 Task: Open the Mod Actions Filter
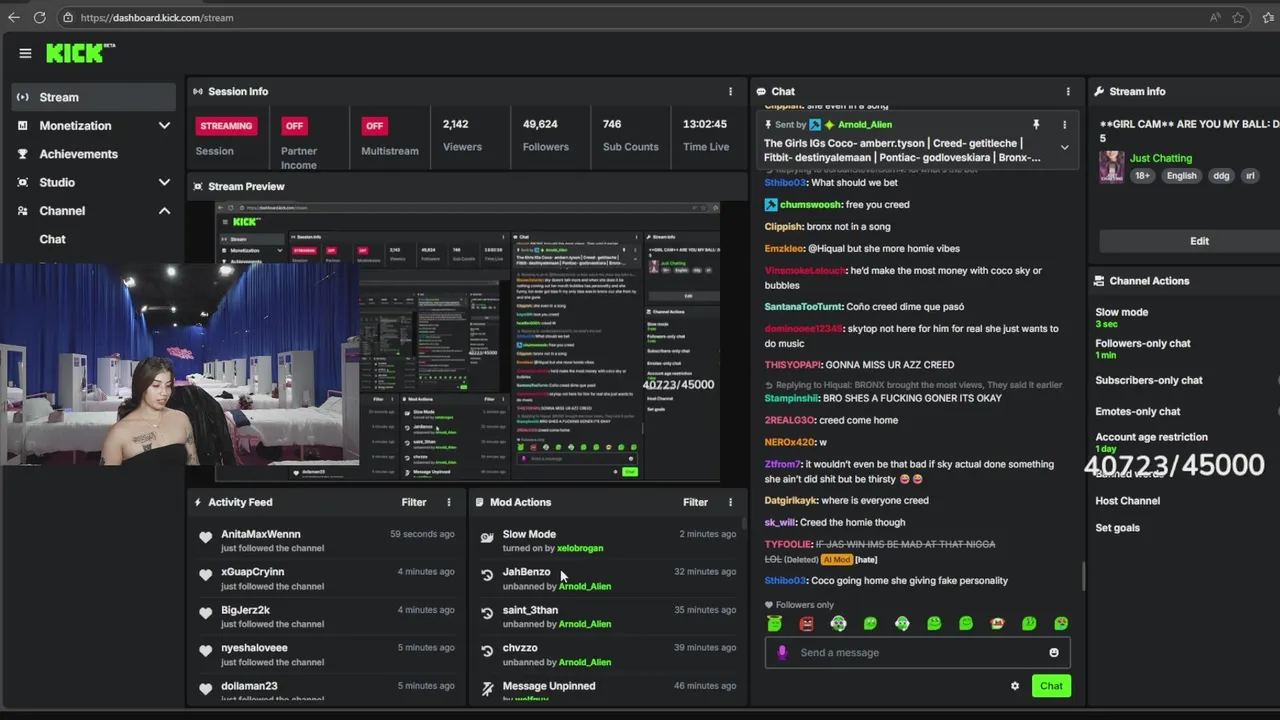pos(695,502)
